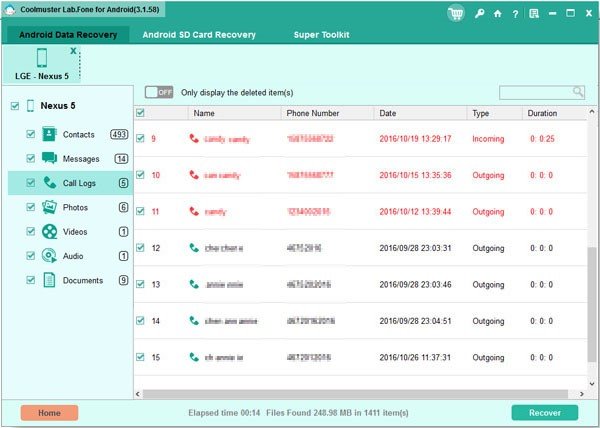The image size is (600, 428).
Task: Click the Call Logs phone icon
Action: pyautogui.click(x=49, y=182)
